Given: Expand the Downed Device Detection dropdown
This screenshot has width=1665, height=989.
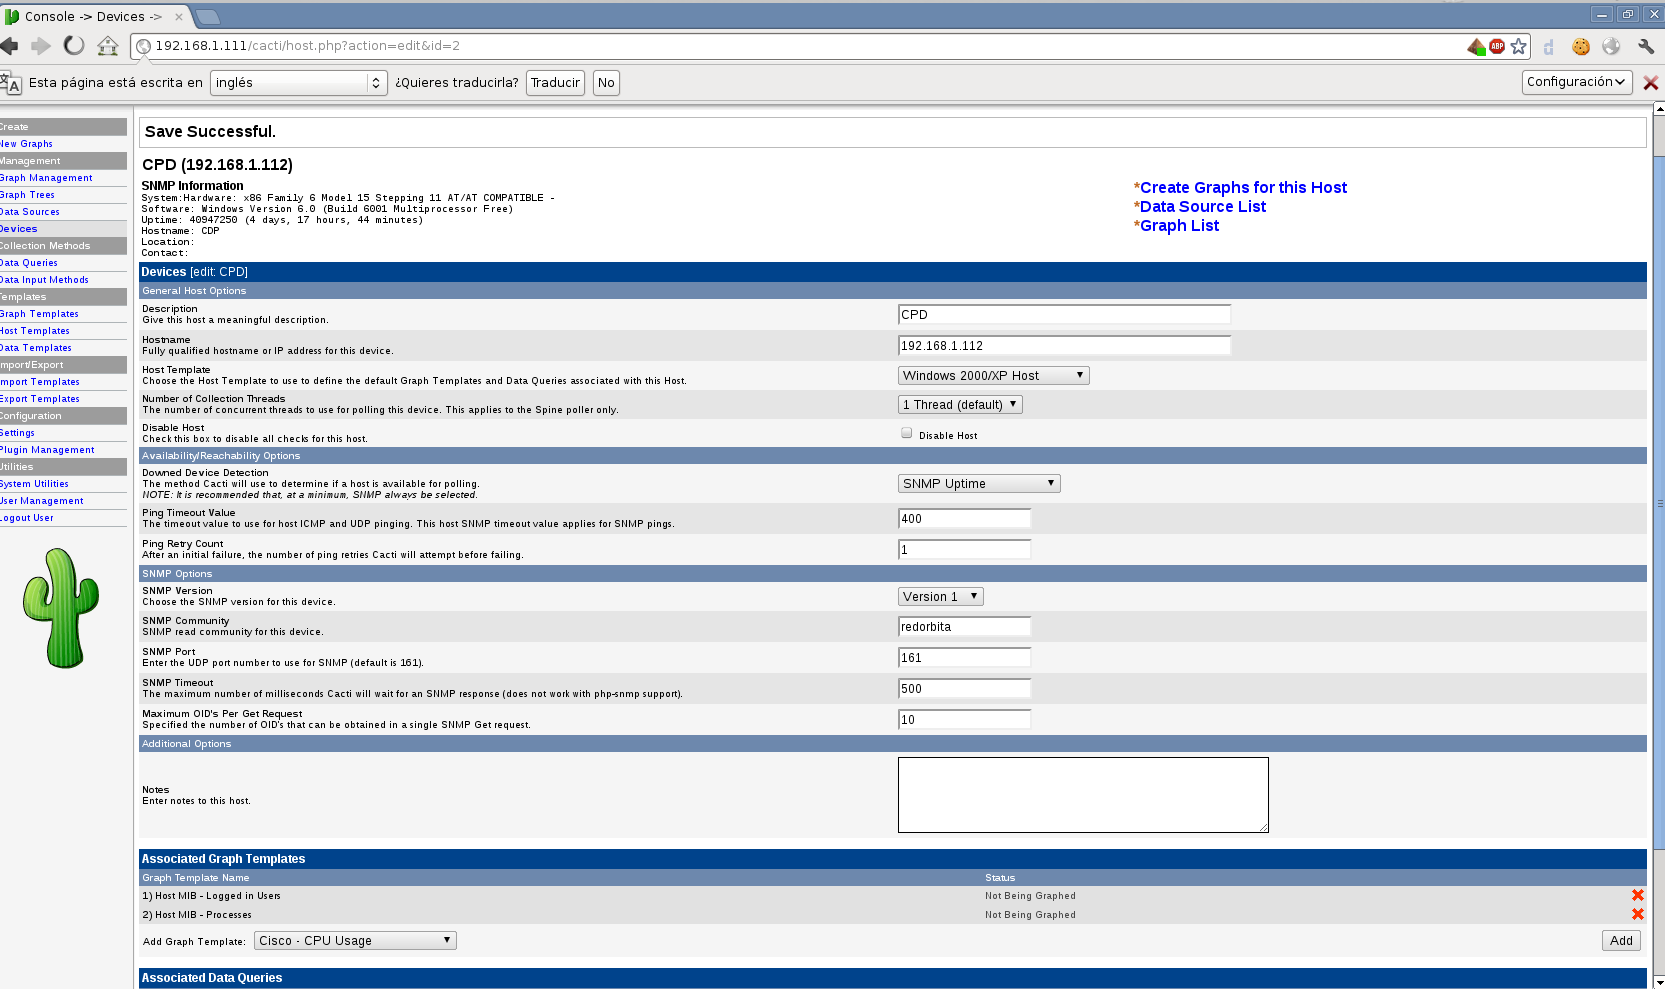Looking at the screenshot, I should click(x=979, y=484).
